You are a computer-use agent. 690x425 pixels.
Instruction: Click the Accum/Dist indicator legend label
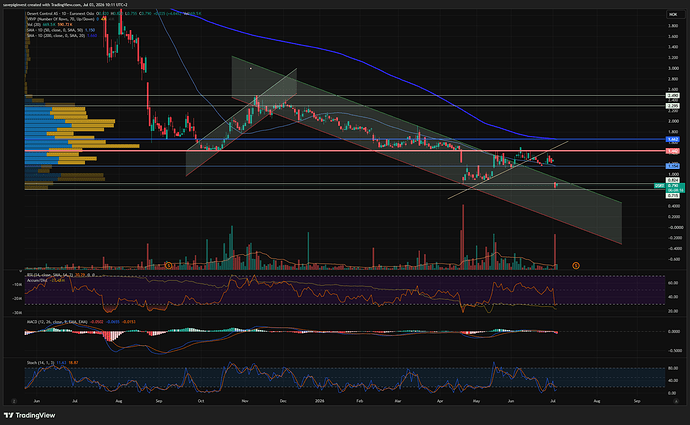click(x=37, y=280)
